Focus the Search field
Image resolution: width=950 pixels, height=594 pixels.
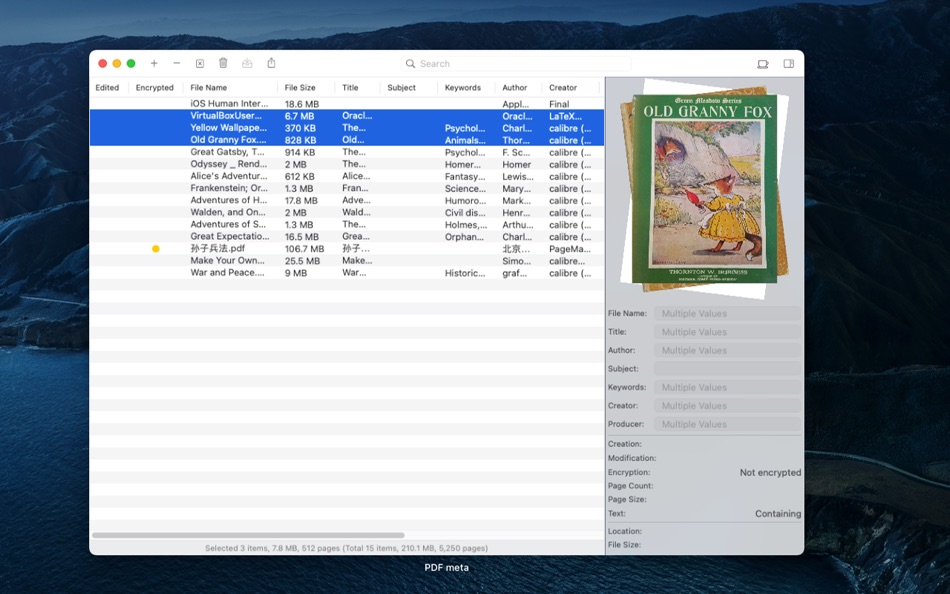(x=516, y=64)
